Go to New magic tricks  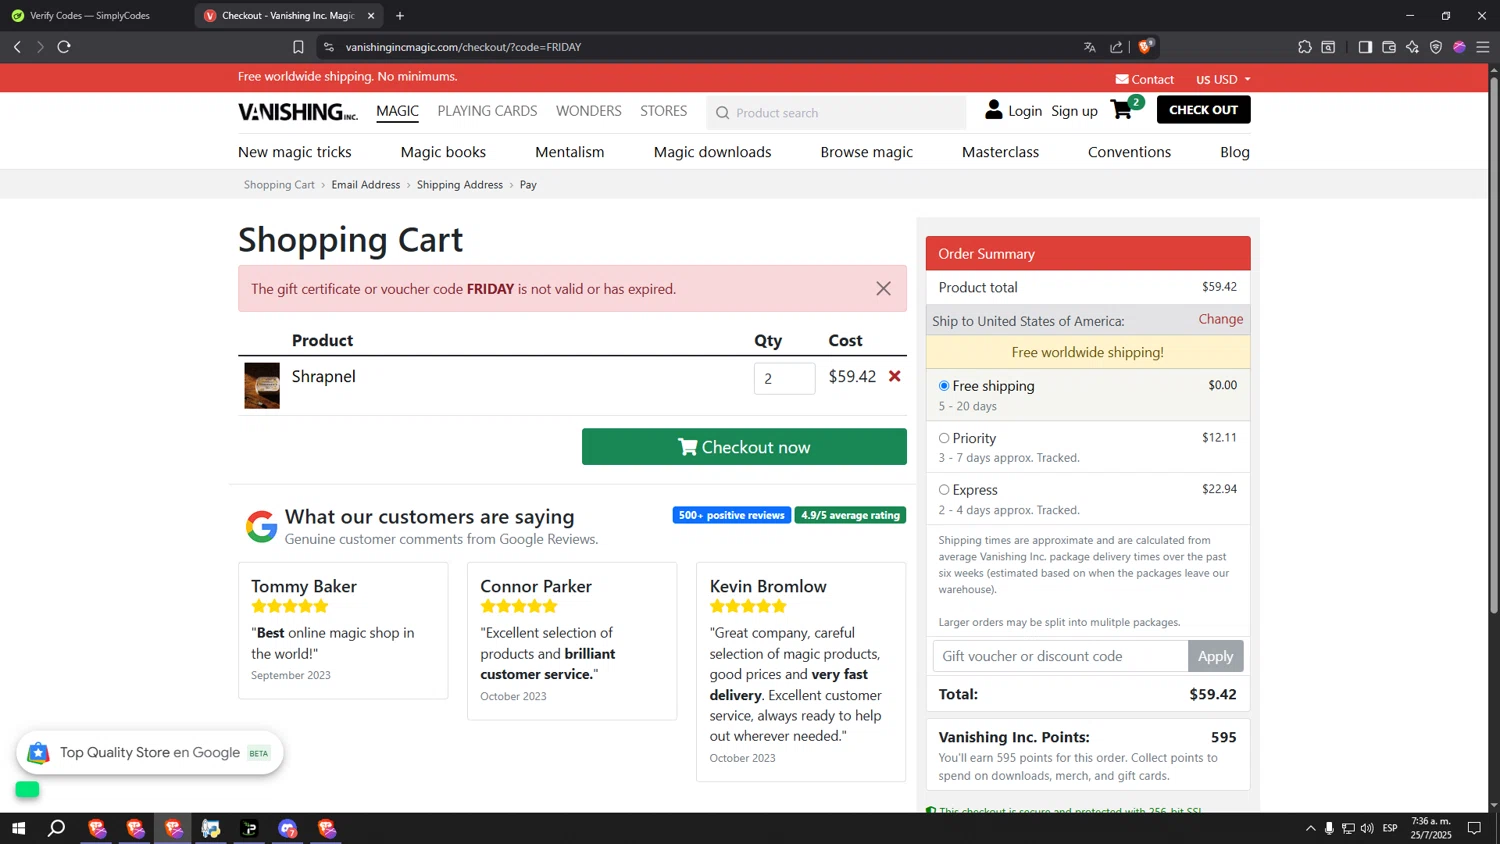coord(295,152)
